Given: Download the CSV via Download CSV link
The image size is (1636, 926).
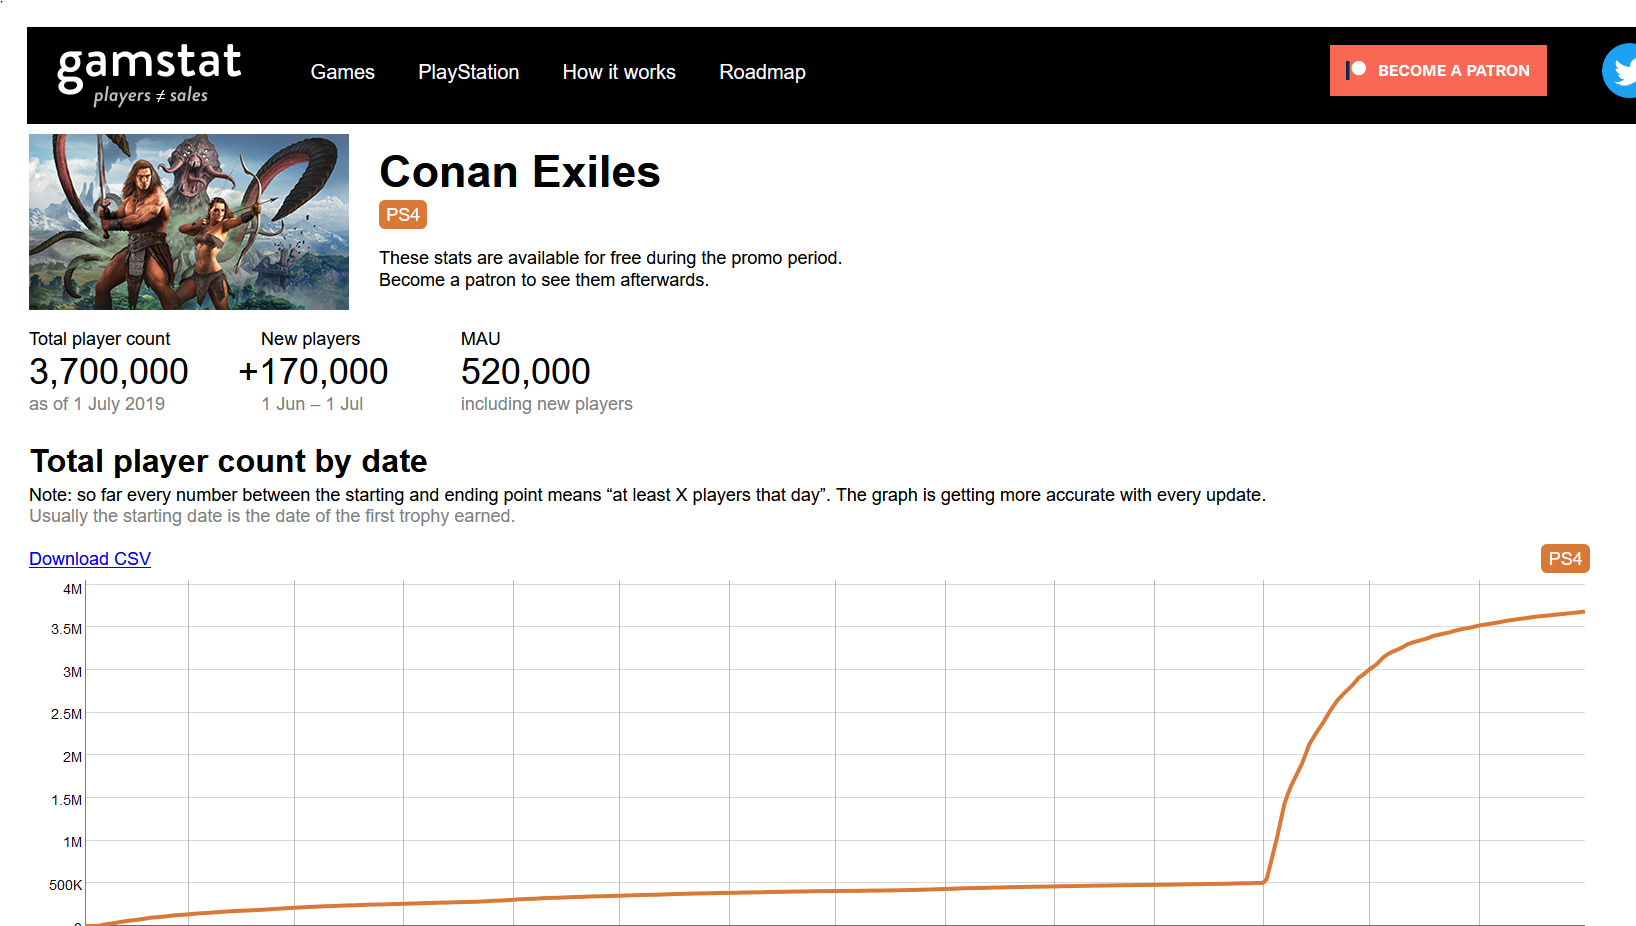Looking at the screenshot, I should coord(90,559).
